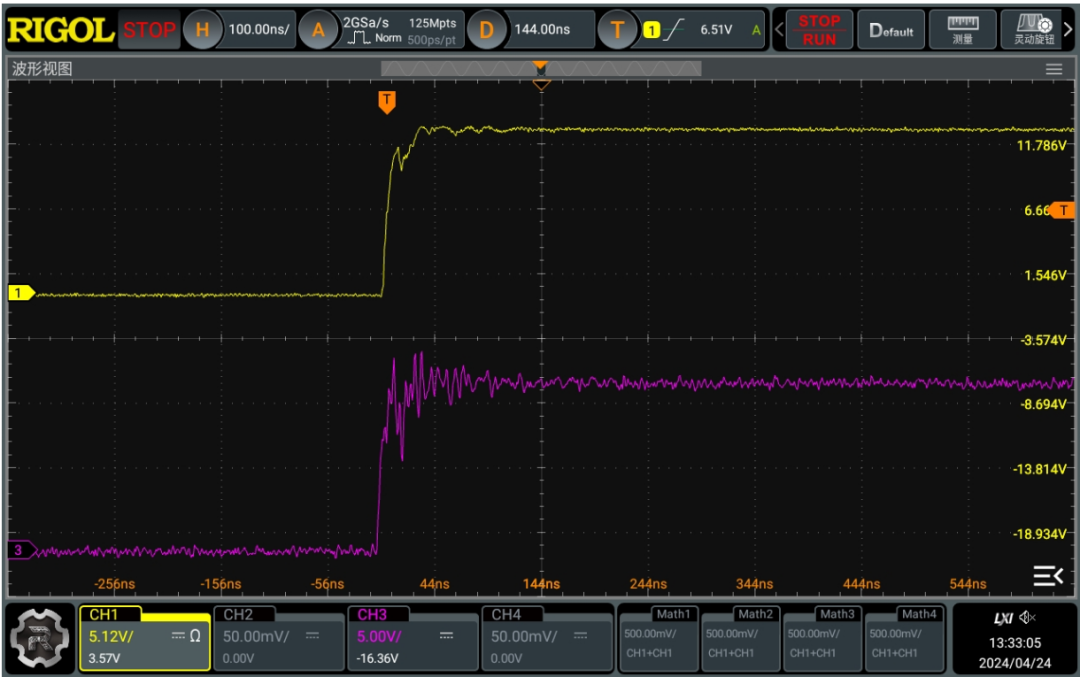Enable the Math1 channel
Viewport: 1080px width, 677px height.
click(658, 637)
